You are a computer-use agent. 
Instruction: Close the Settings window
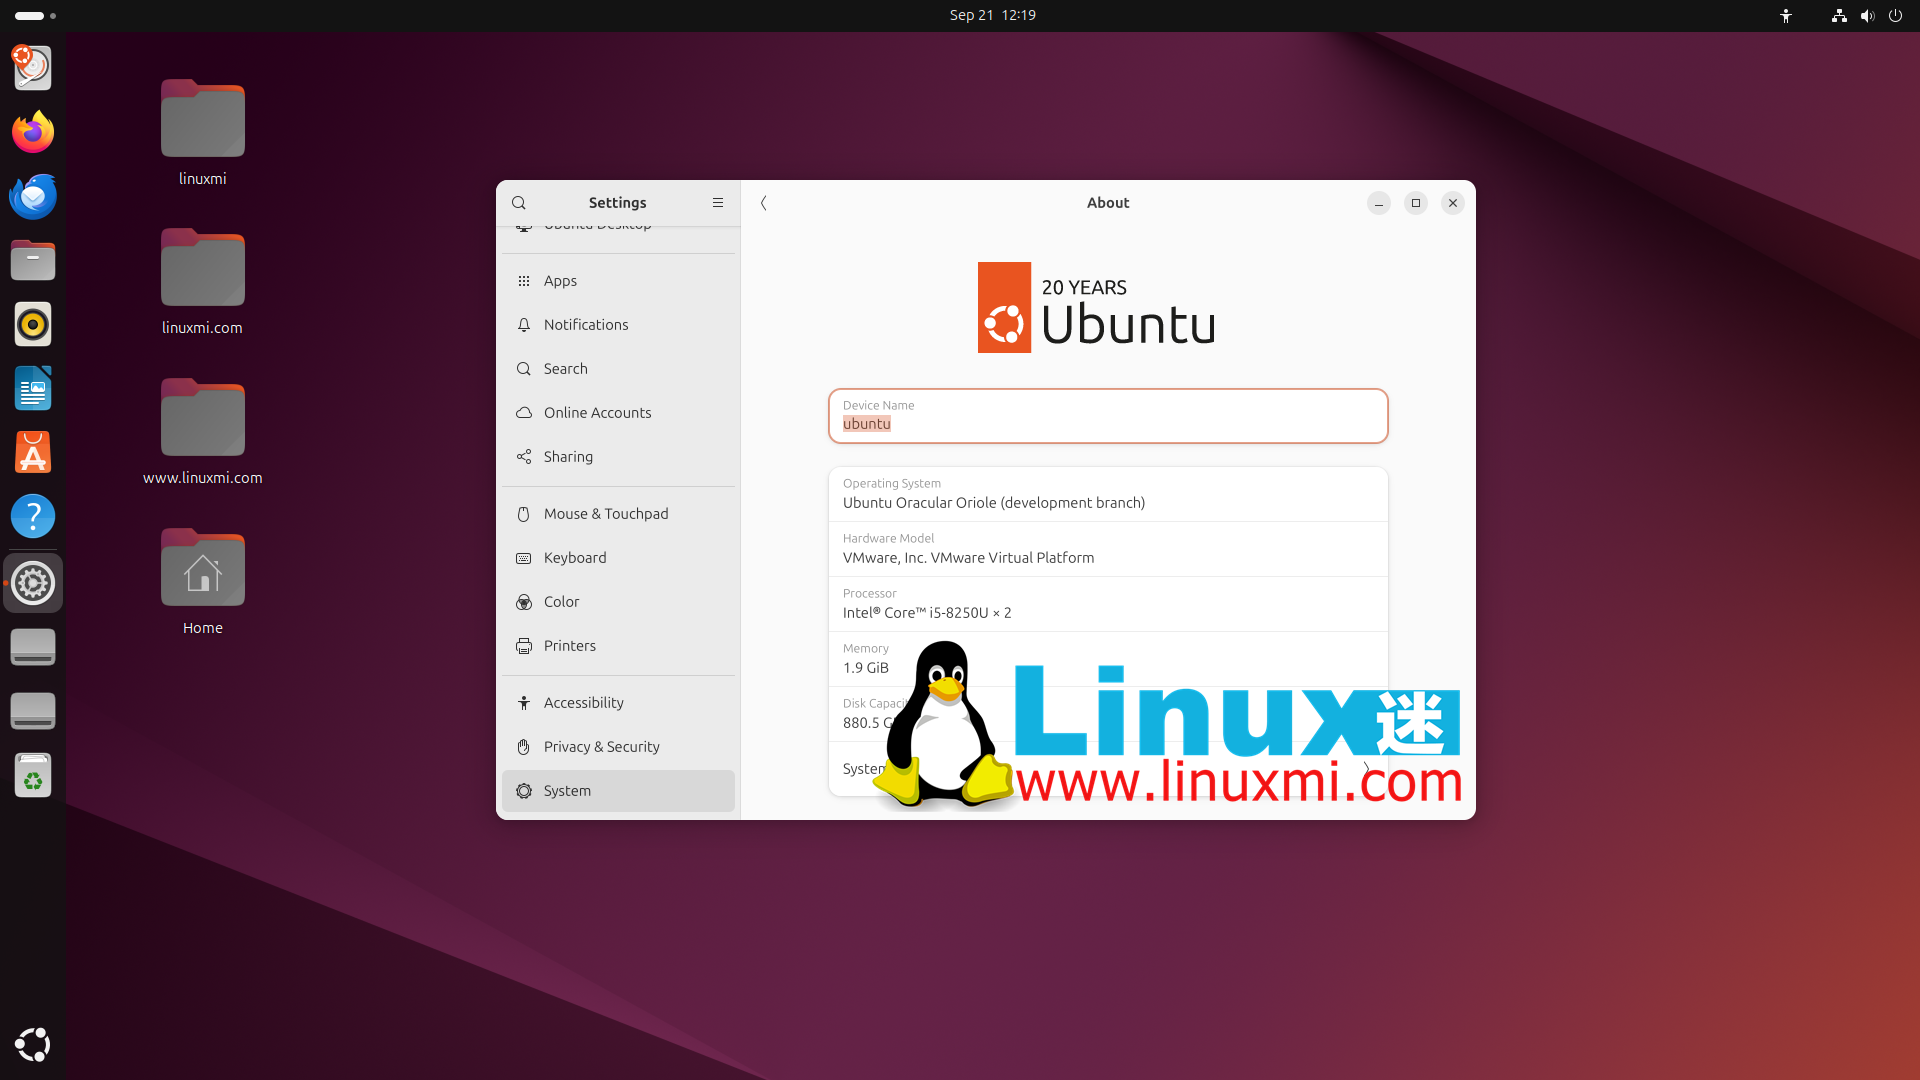point(1453,203)
